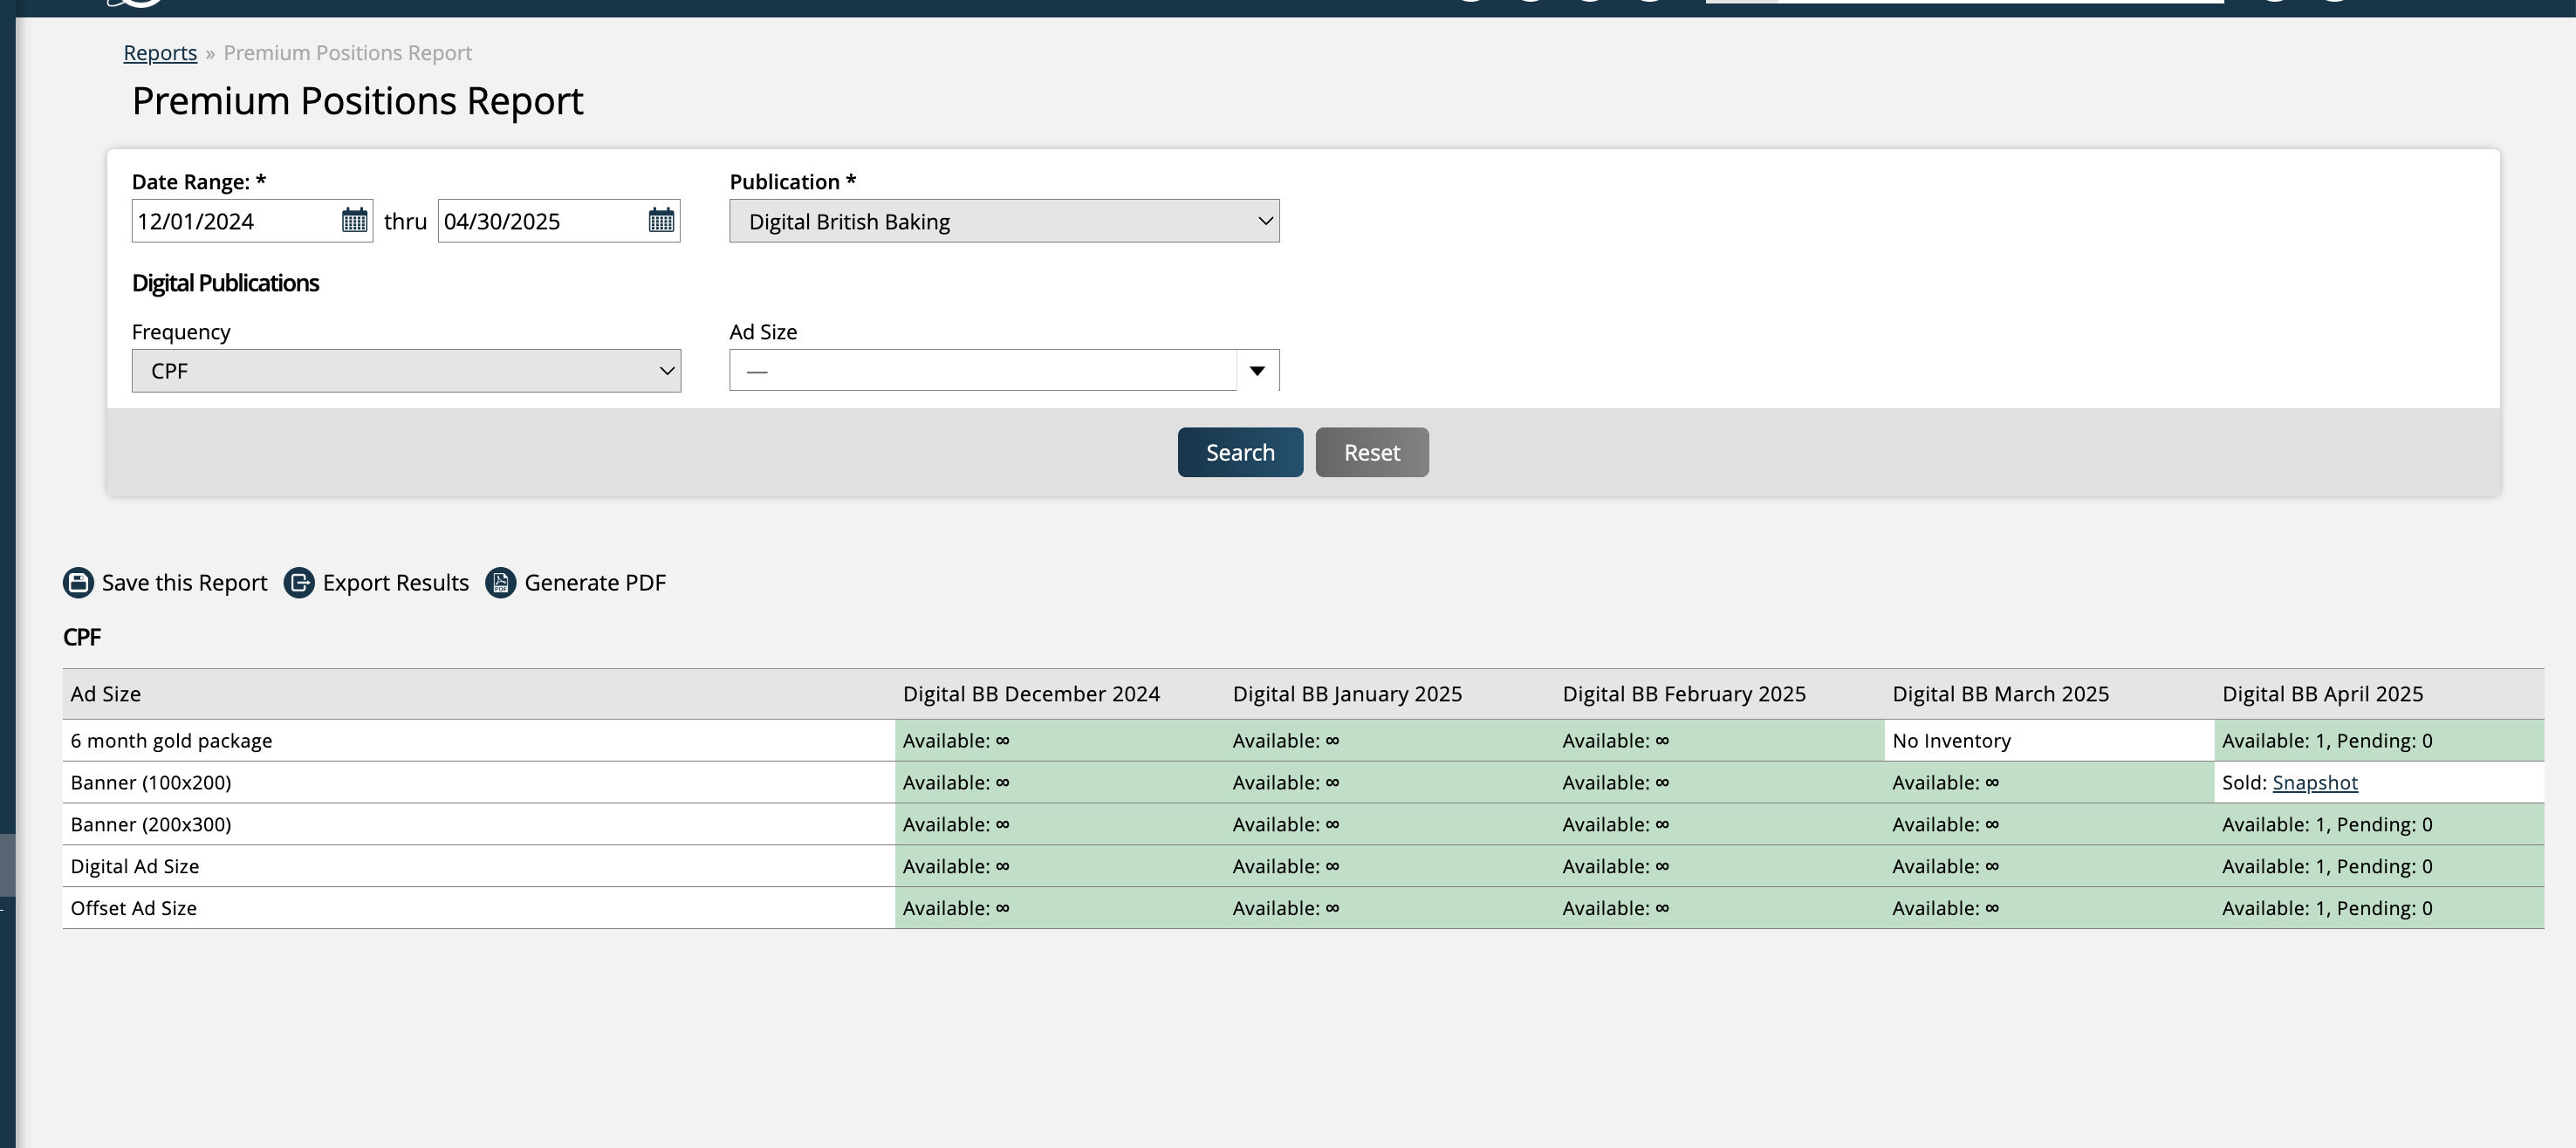
Task: Go to Reports via breadcrumb link
Action: pyautogui.click(x=160, y=53)
